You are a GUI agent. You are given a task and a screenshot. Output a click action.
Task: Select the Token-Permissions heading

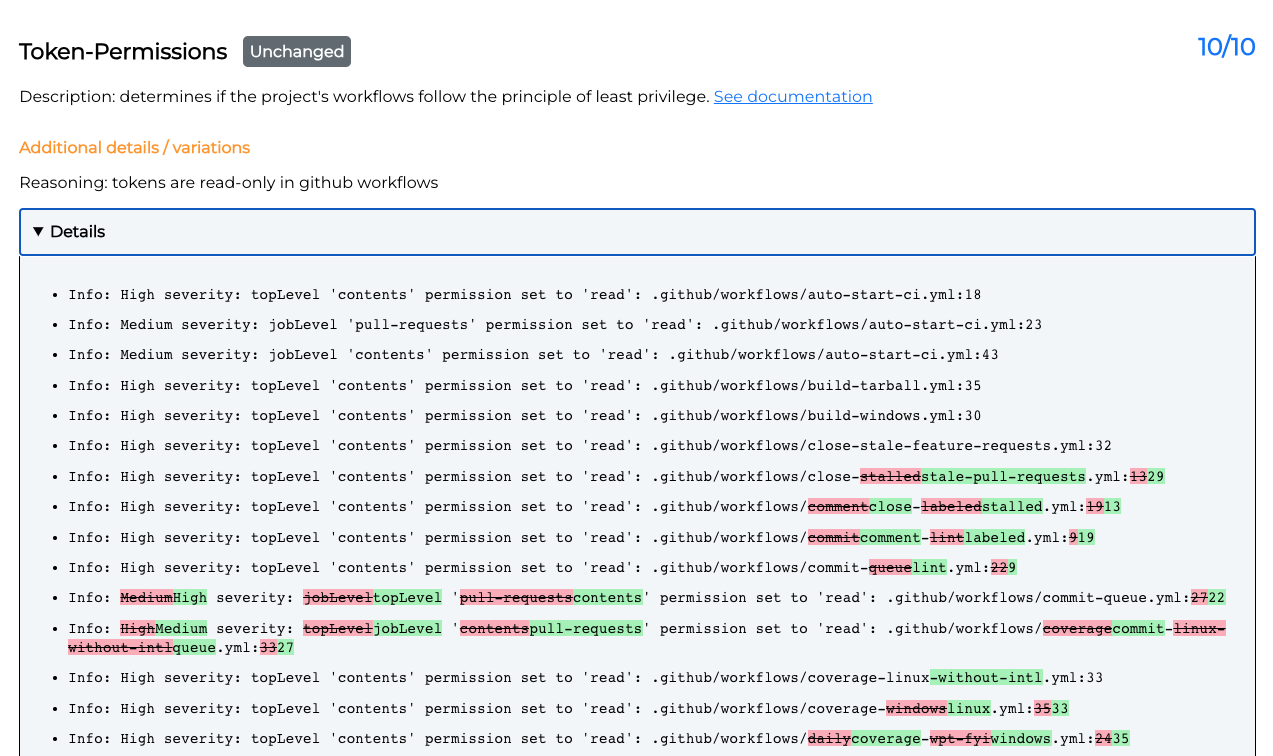click(123, 52)
